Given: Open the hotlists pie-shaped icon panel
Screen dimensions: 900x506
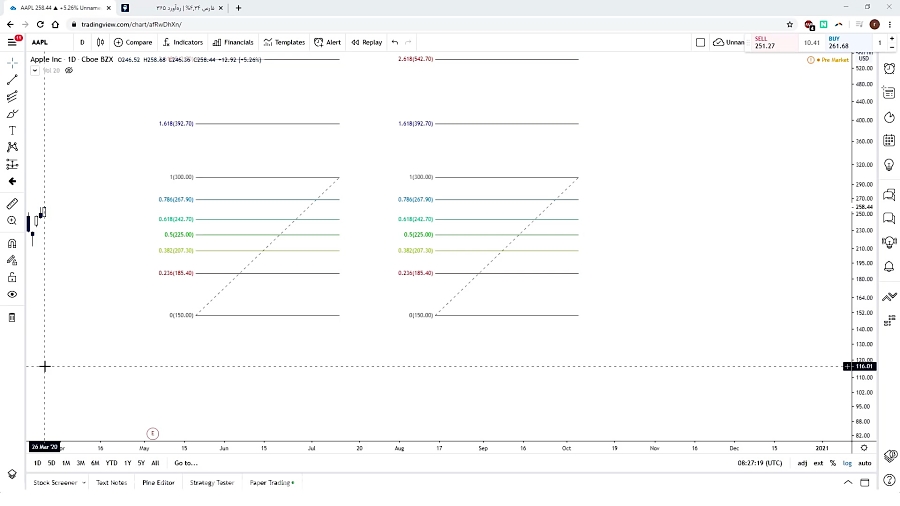Looking at the screenshot, I should coord(889,117).
